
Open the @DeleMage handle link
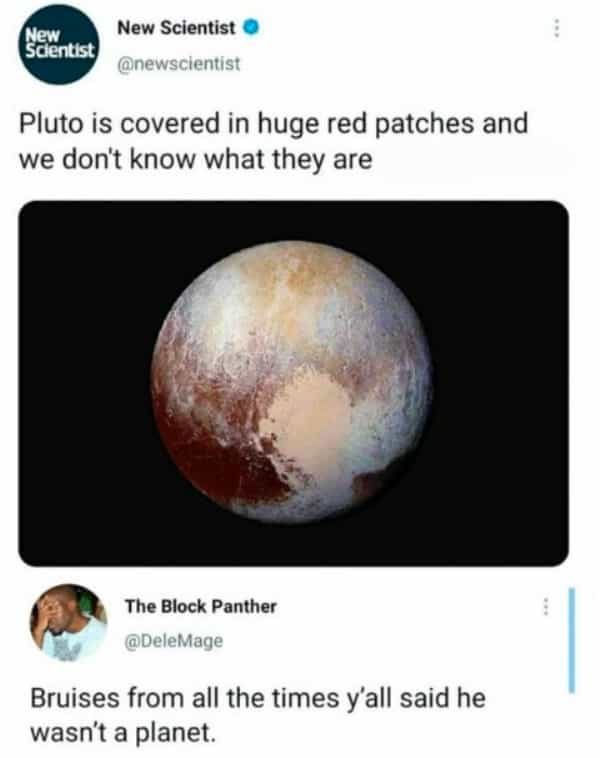pos(174,641)
